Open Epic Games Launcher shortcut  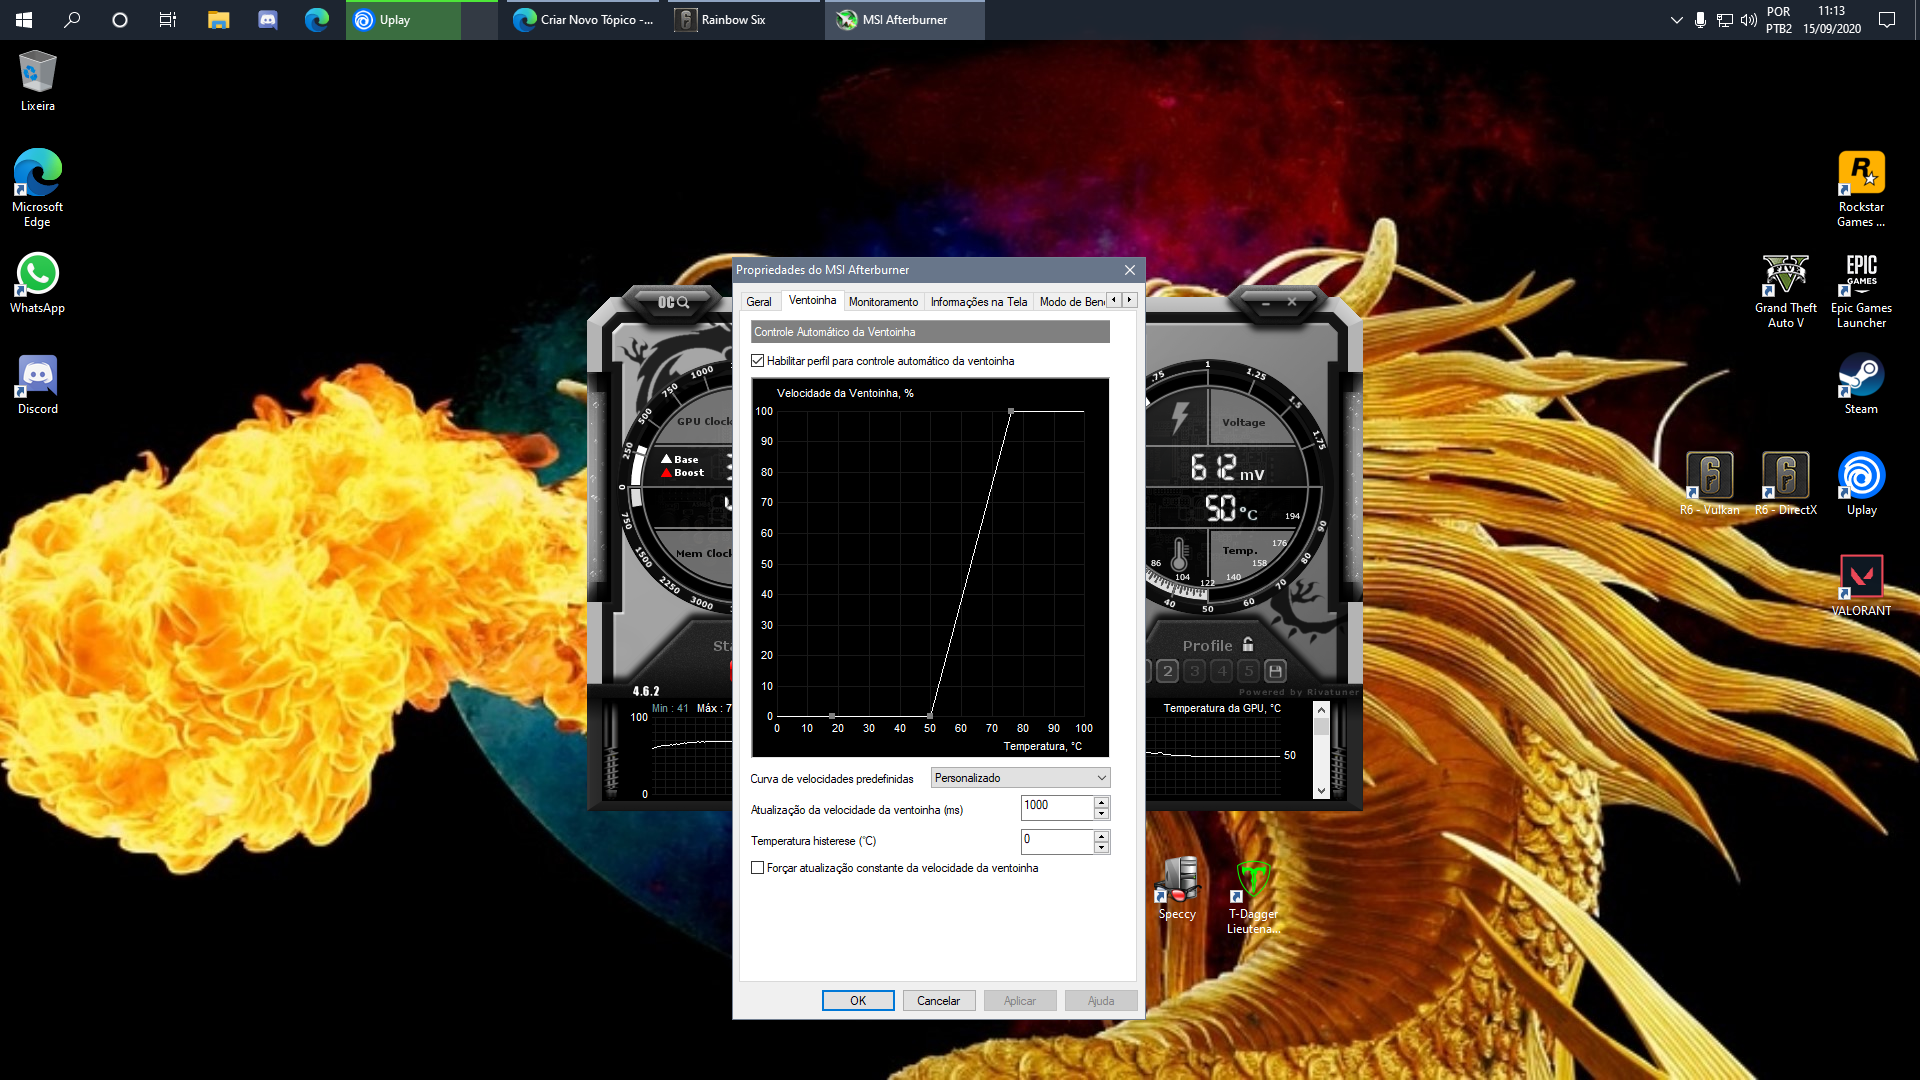1861,290
